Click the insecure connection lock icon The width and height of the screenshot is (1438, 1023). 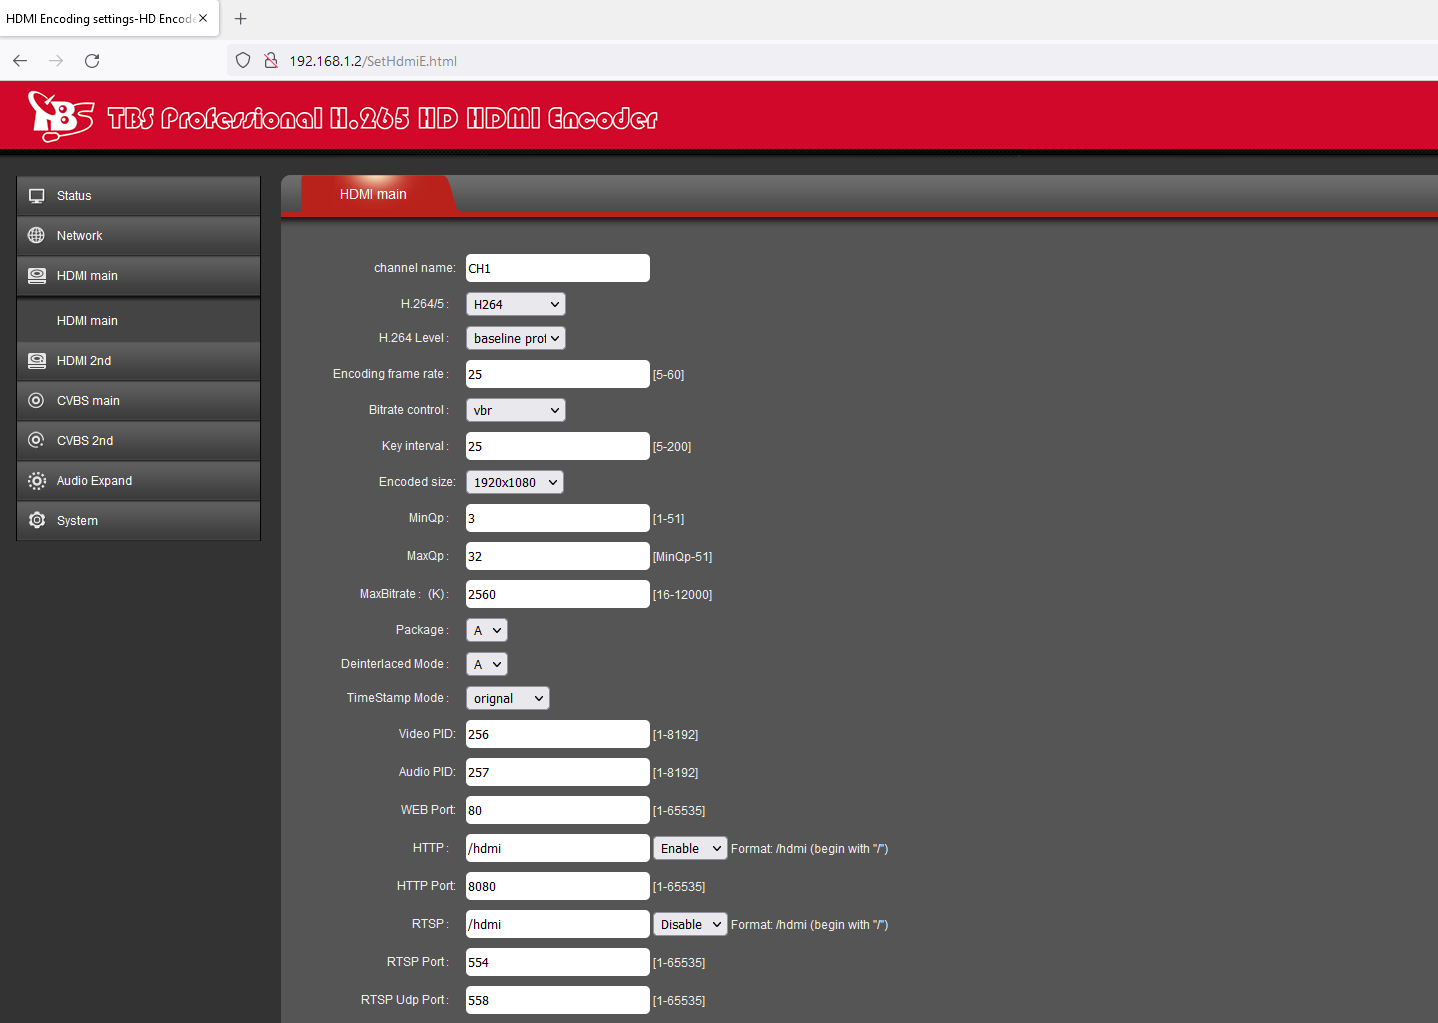point(271,61)
